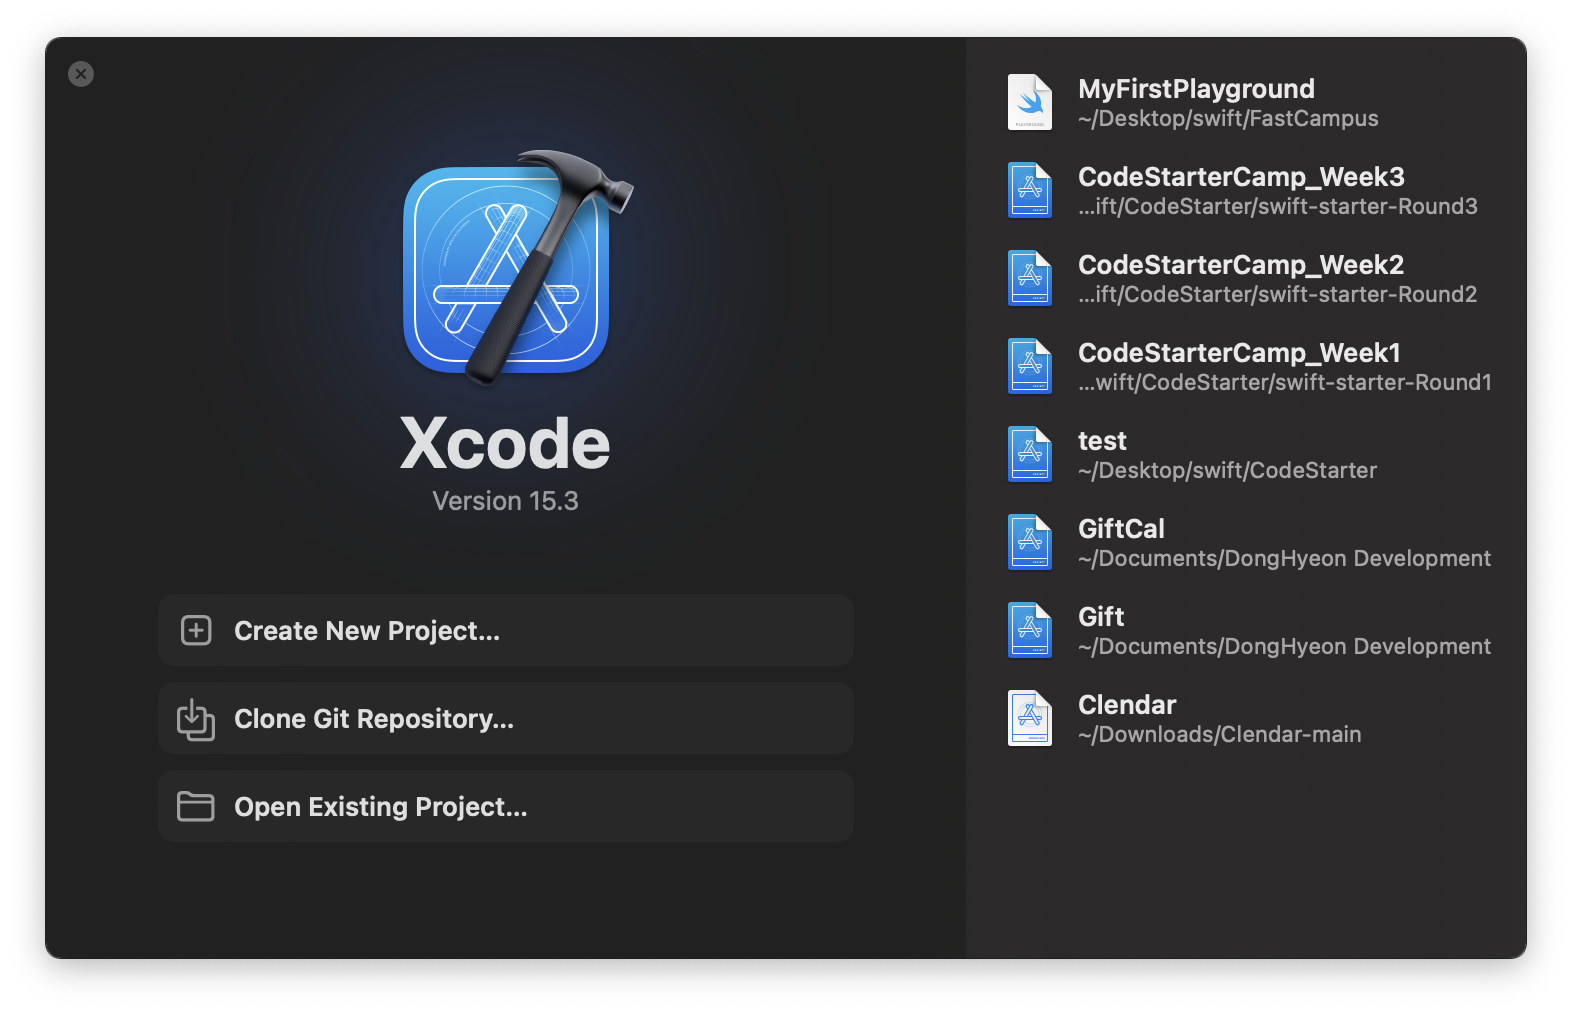Create New Project button

click(x=506, y=631)
